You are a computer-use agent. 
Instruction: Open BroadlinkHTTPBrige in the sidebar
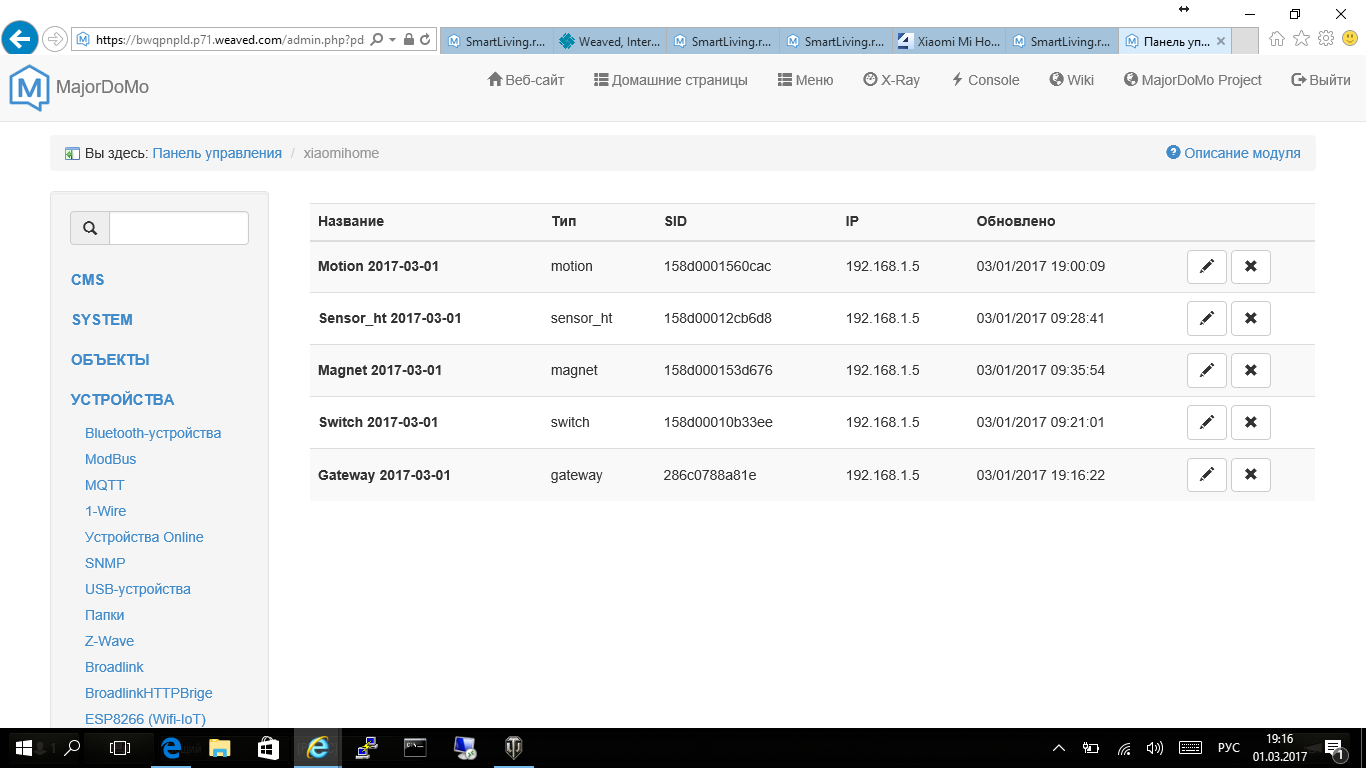pos(149,693)
